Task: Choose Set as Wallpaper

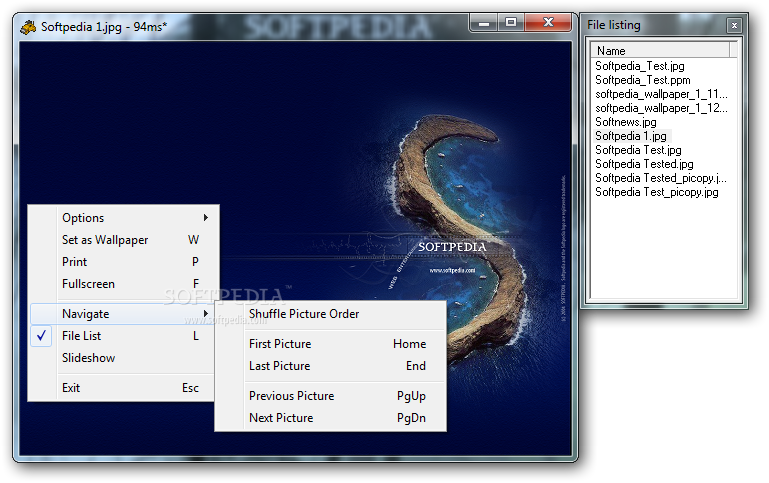Action: [123, 240]
